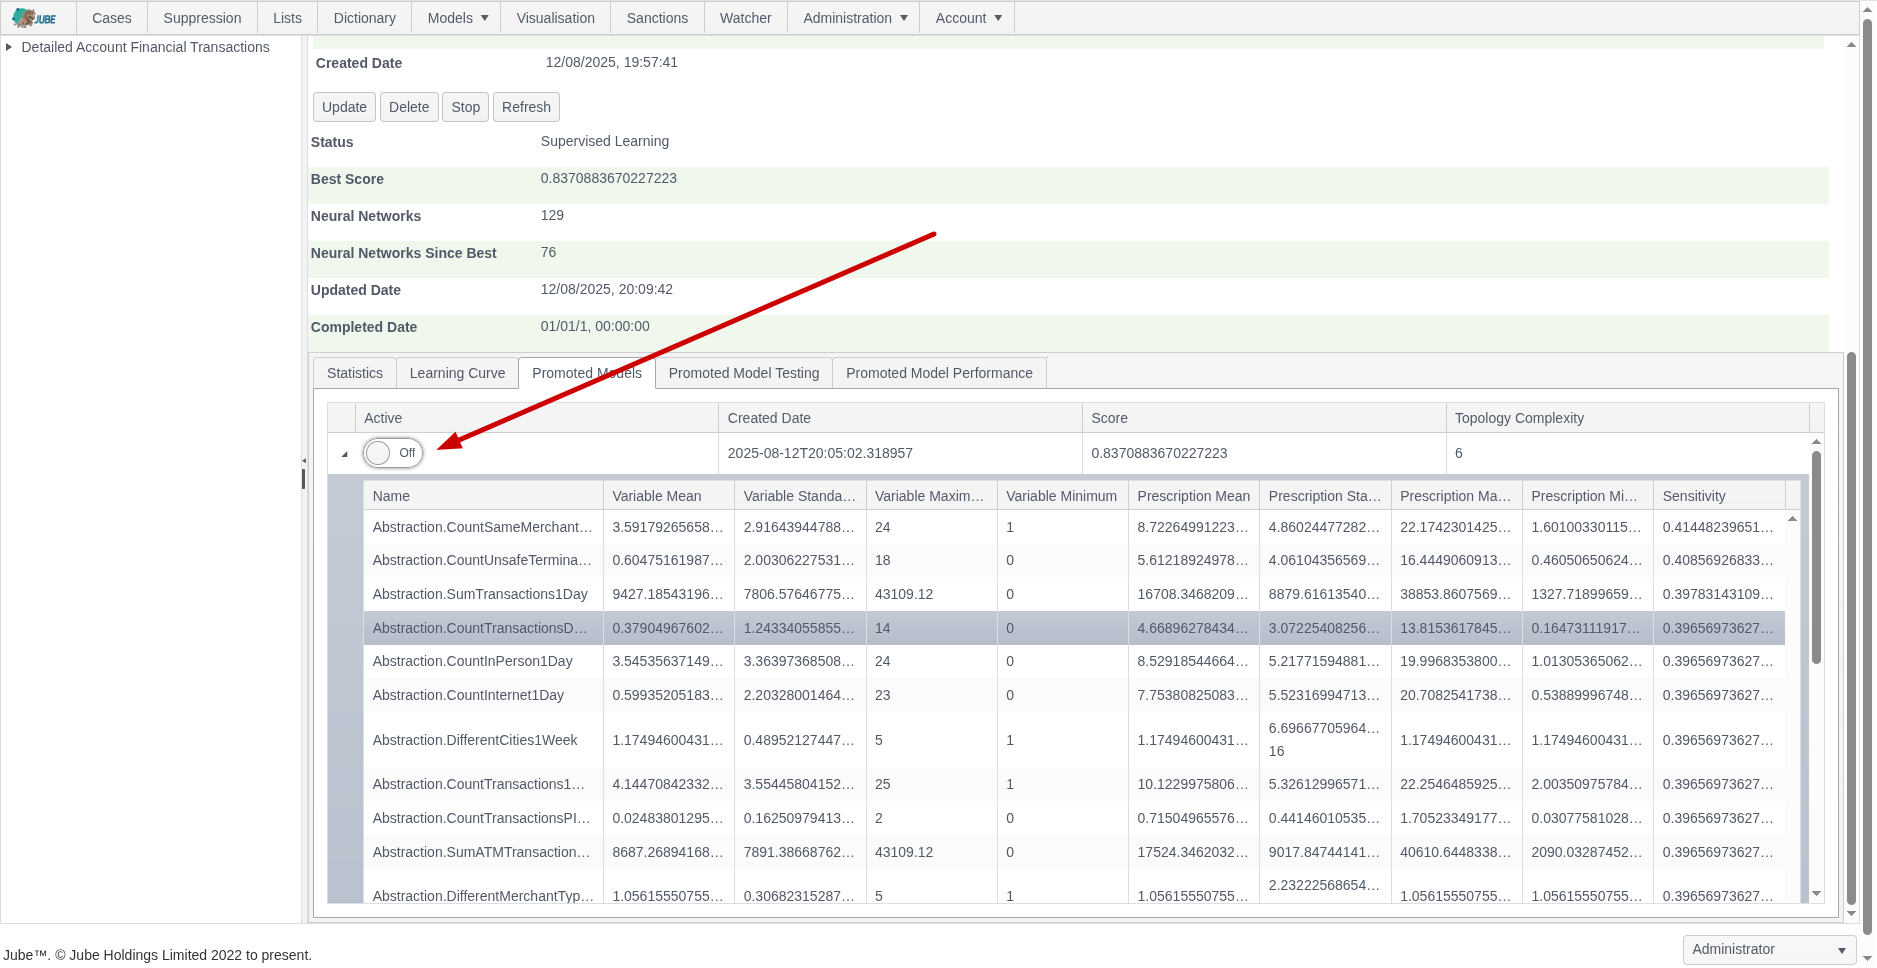Viewport: 1877px width, 968px height.
Task: Switch to the Learning Curve tab
Action: pyautogui.click(x=457, y=373)
